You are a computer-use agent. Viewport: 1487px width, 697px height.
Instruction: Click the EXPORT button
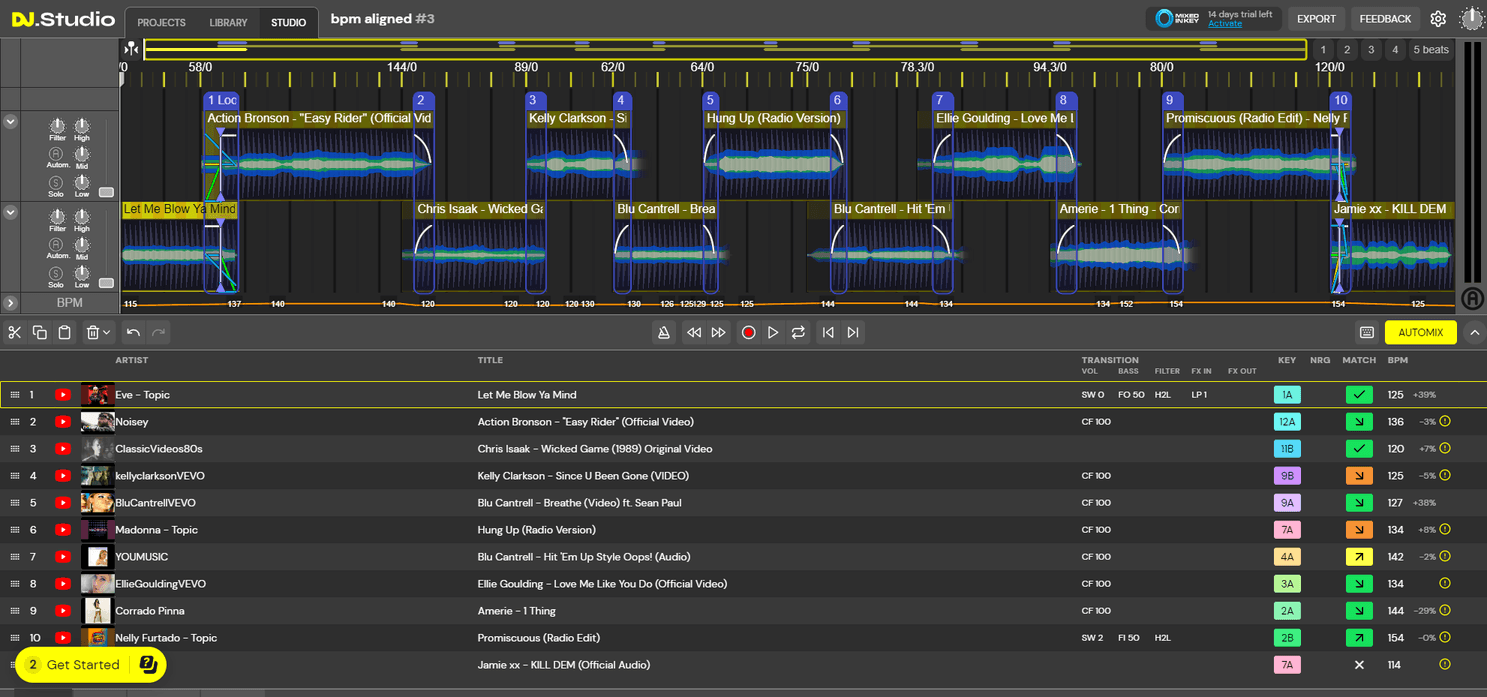coord(1316,19)
